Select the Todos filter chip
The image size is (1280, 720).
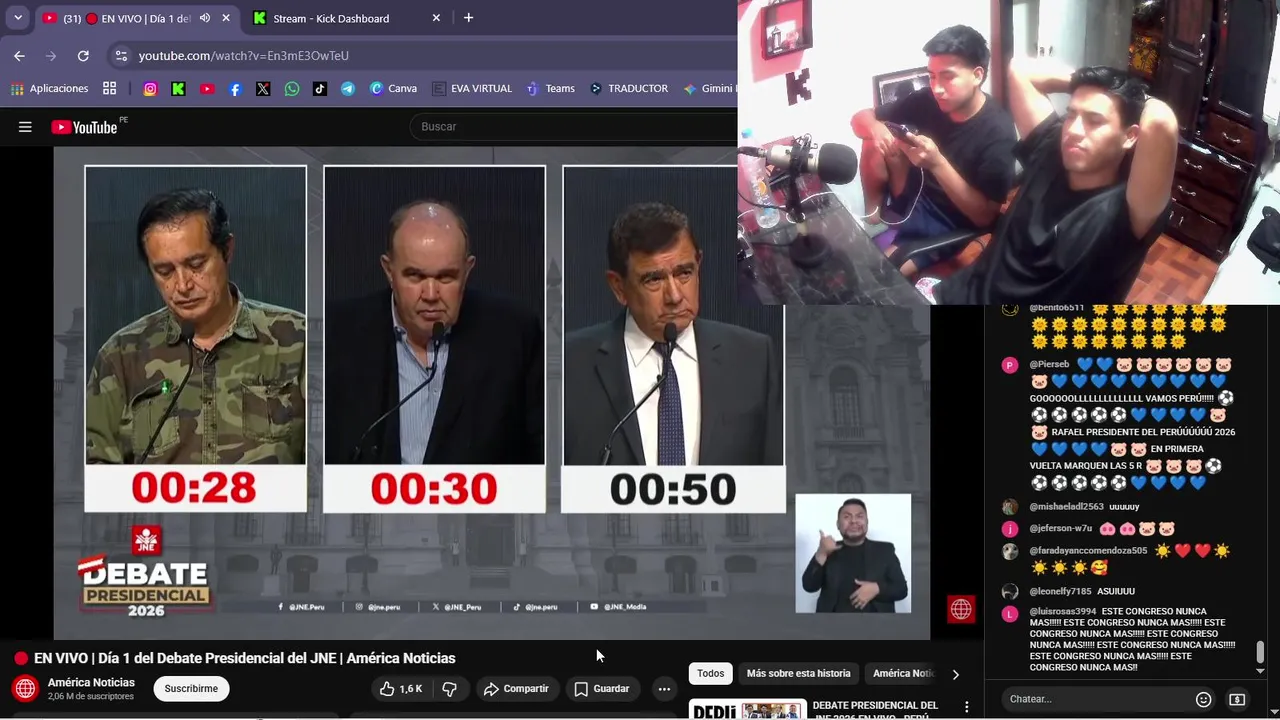point(710,674)
